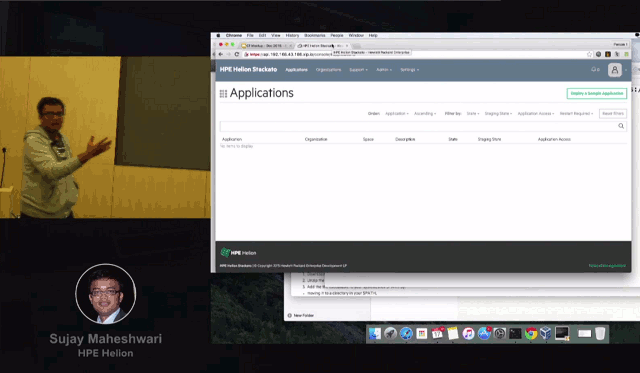The image size is (640, 373).
Task: Sort by the Organization column header
Action: coord(316,139)
